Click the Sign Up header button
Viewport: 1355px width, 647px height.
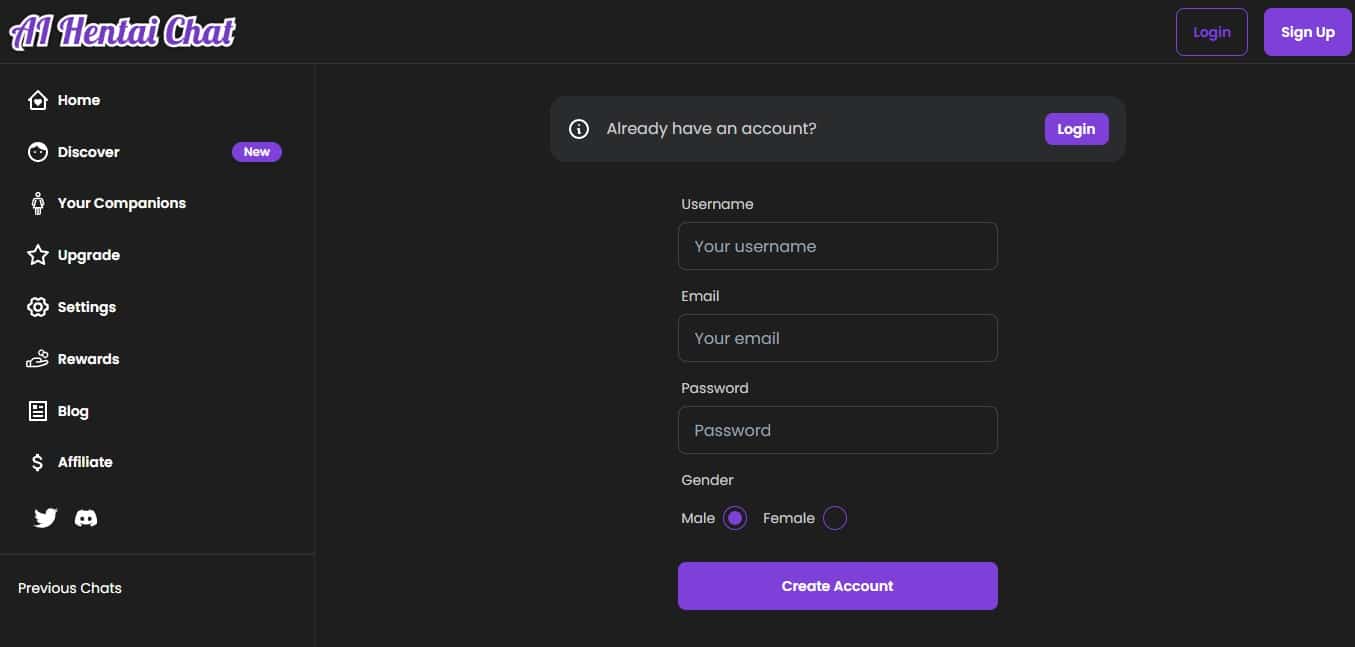pos(1308,32)
